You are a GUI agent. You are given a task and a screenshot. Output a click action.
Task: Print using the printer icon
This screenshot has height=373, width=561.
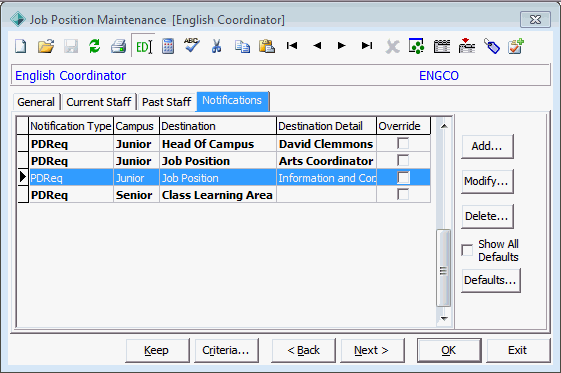(118, 46)
